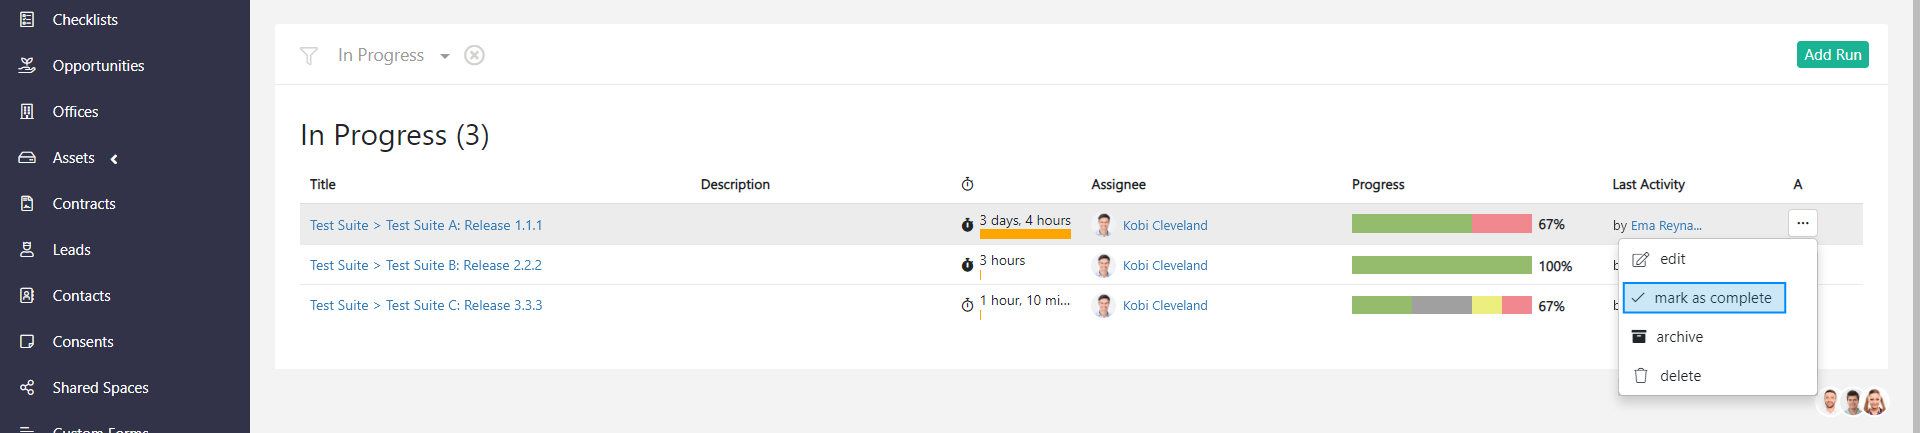Open Checklists in the sidebar
This screenshot has width=1920, height=433.
(x=85, y=20)
